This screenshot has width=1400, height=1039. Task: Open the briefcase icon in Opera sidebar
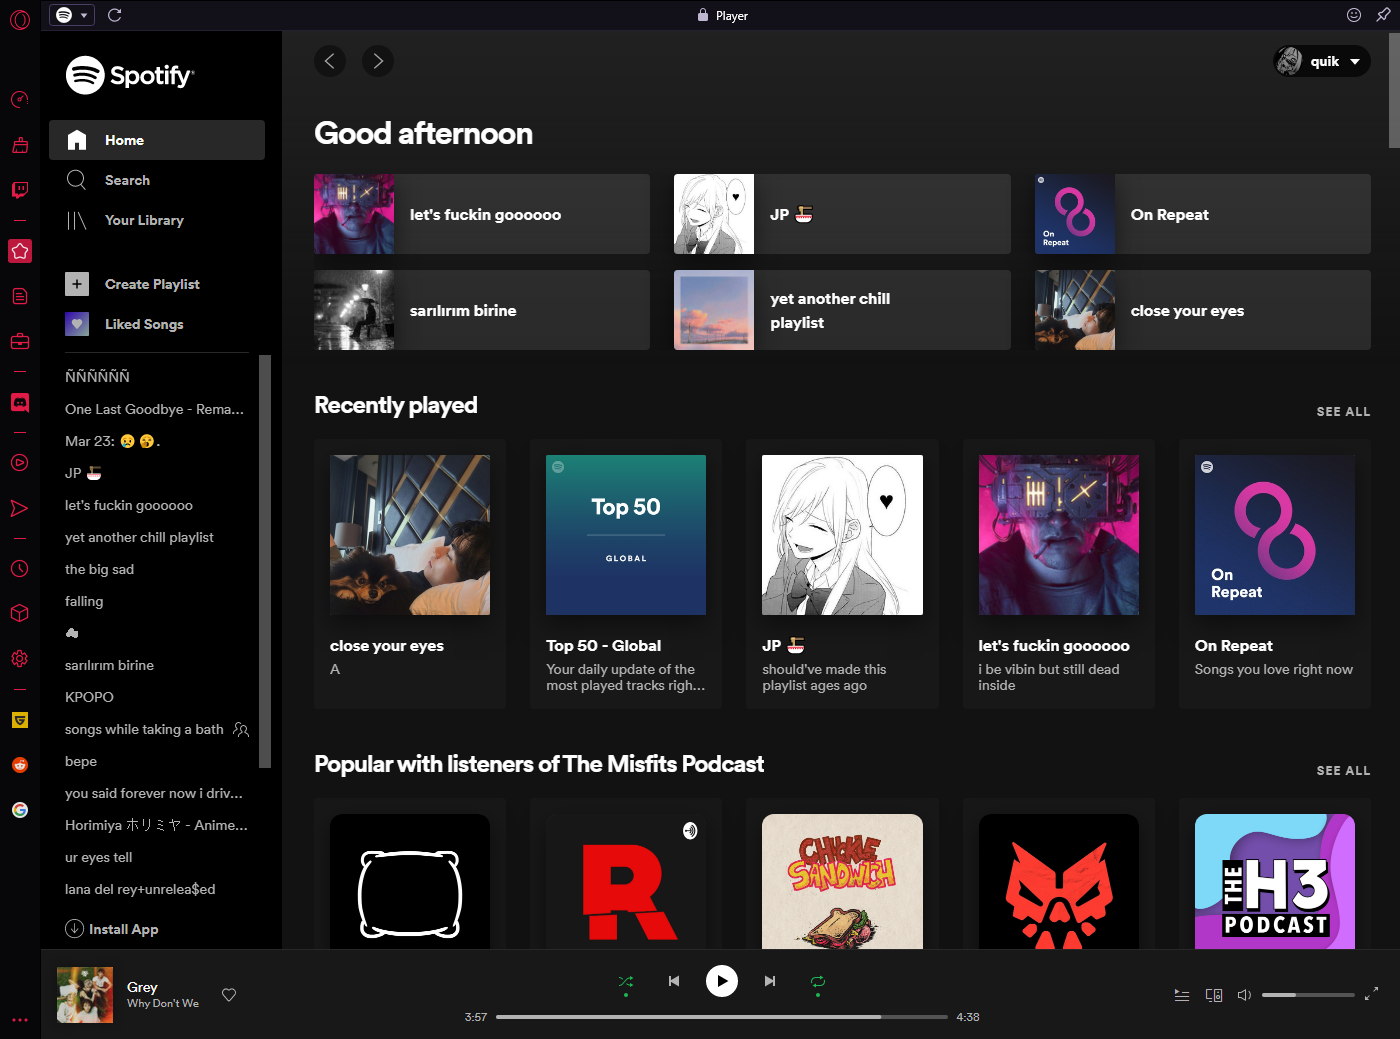click(x=20, y=341)
